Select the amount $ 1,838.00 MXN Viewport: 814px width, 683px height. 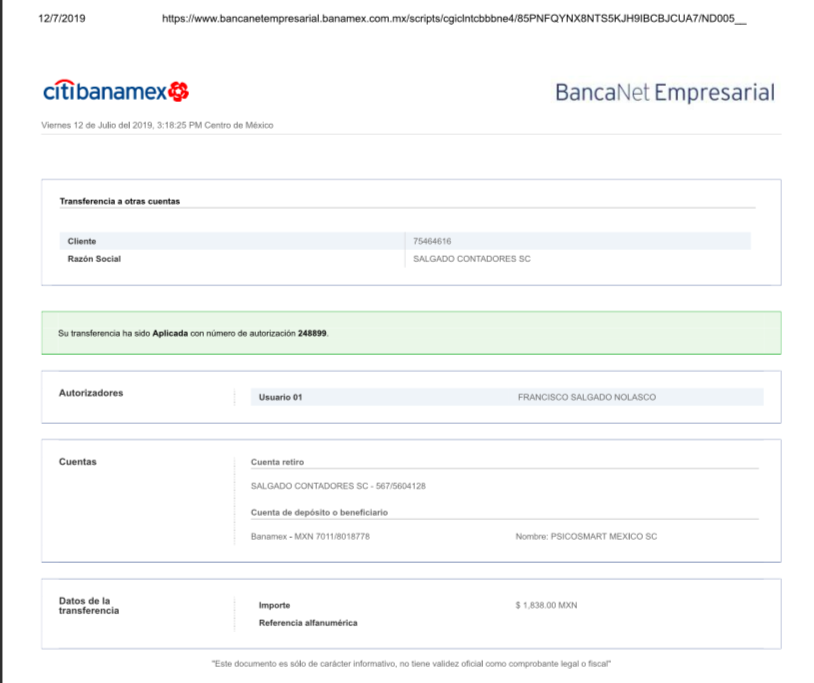pyautogui.click(x=546, y=605)
